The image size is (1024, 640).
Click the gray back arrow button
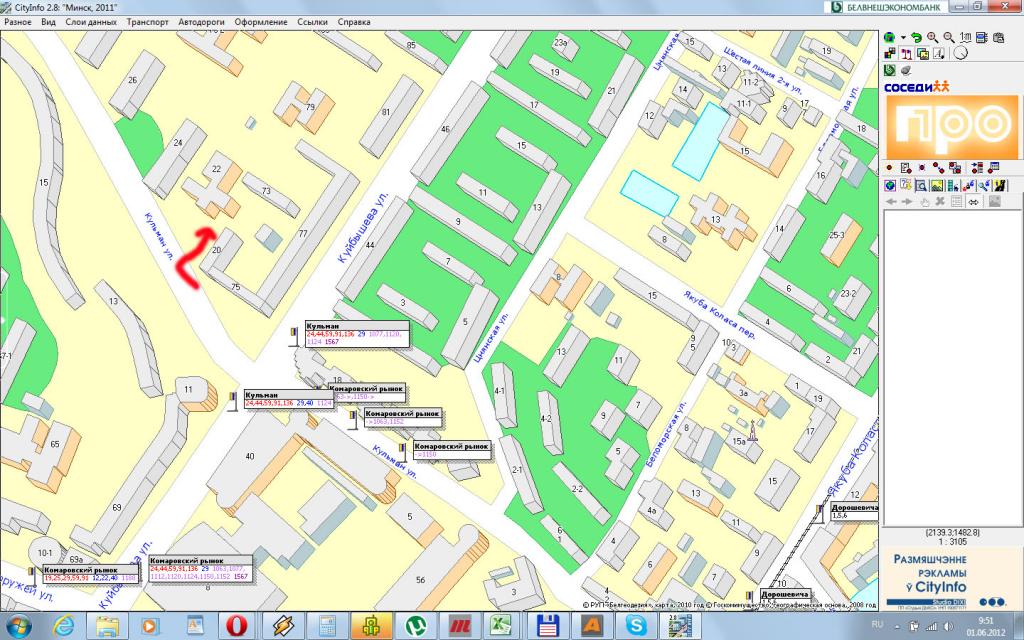(x=891, y=202)
